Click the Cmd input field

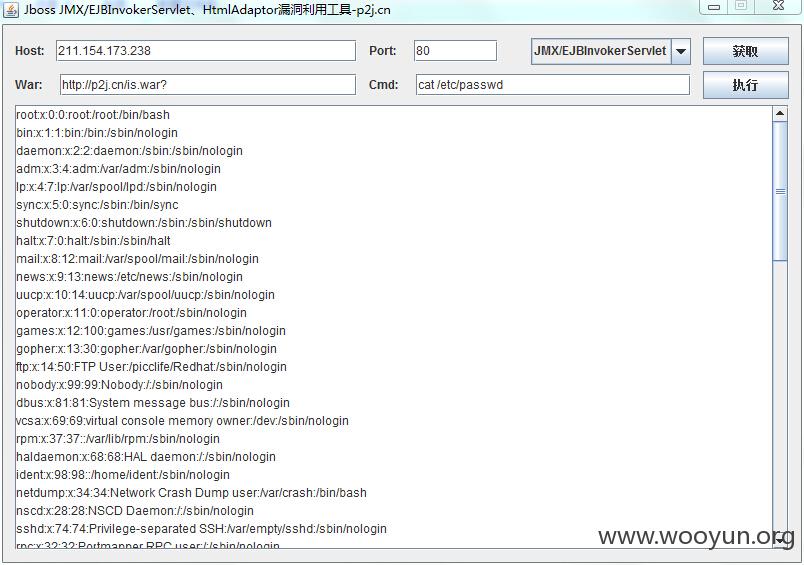point(553,85)
